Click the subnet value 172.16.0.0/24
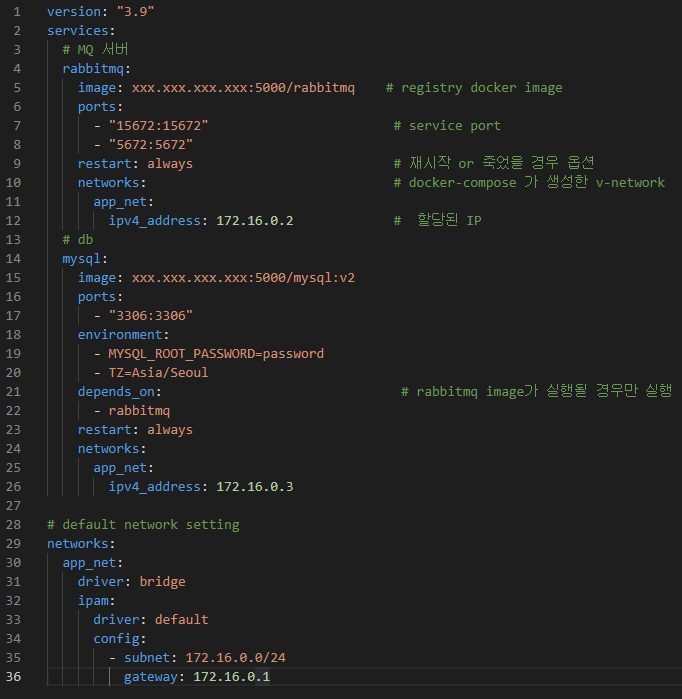The width and height of the screenshot is (682, 699). (x=235, y=658)
